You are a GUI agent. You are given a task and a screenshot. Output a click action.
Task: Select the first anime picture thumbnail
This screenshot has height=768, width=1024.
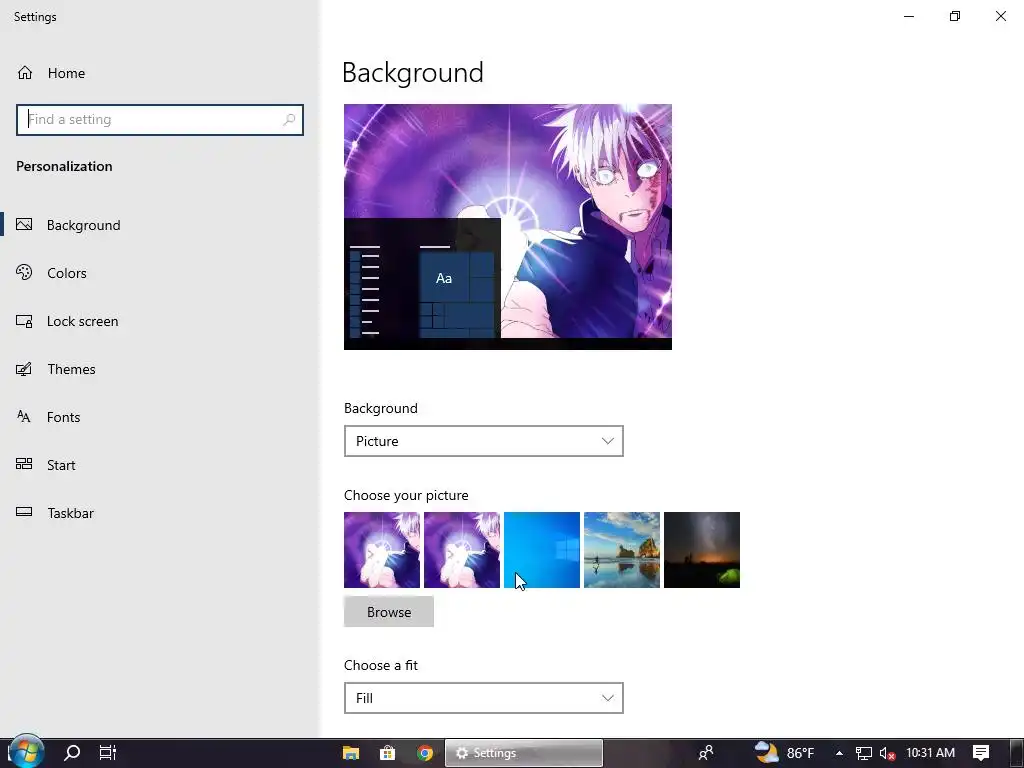coord(382,550)
